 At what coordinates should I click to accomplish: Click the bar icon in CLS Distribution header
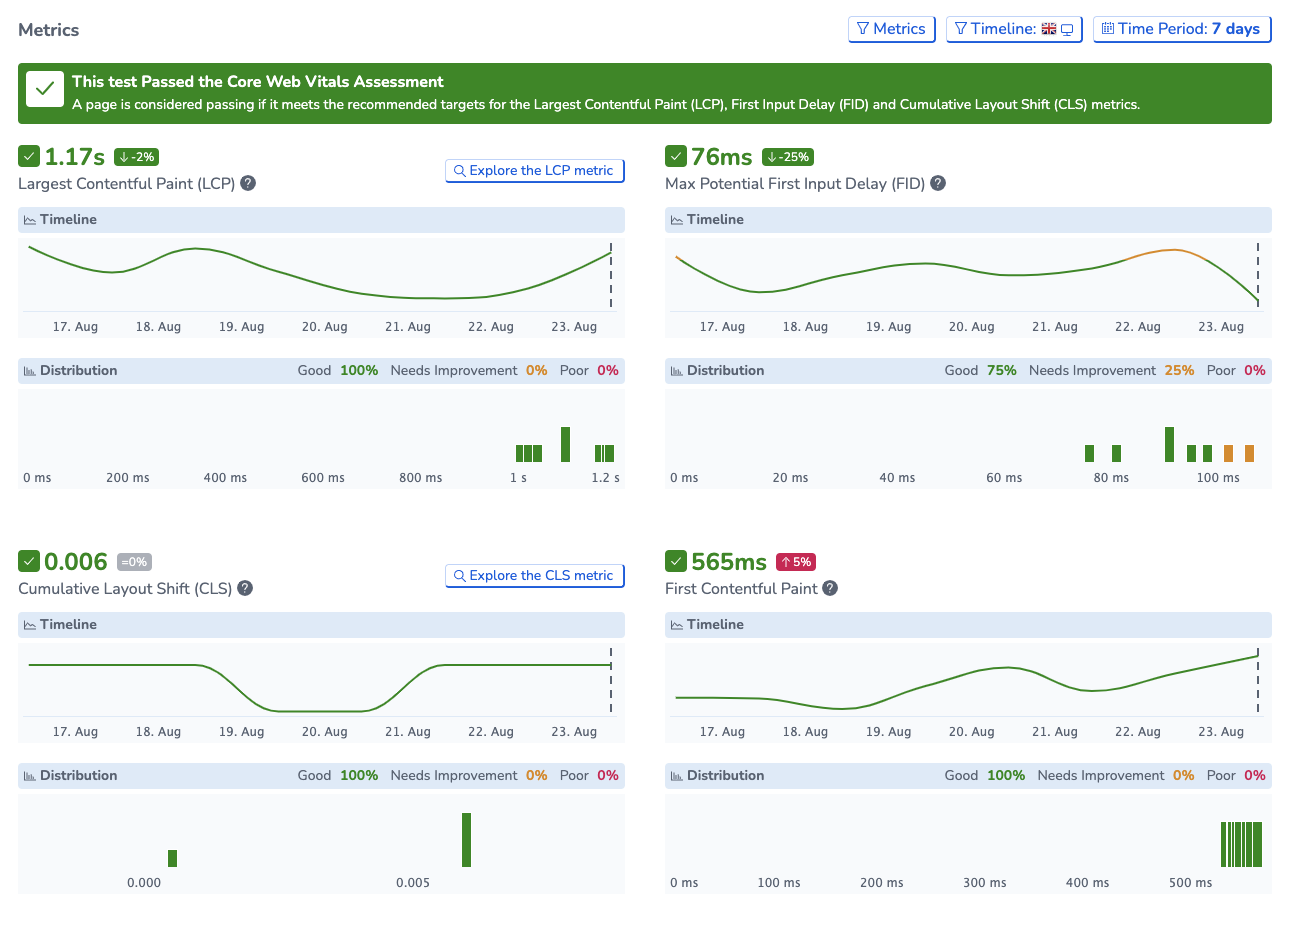[x=30, y=776]
